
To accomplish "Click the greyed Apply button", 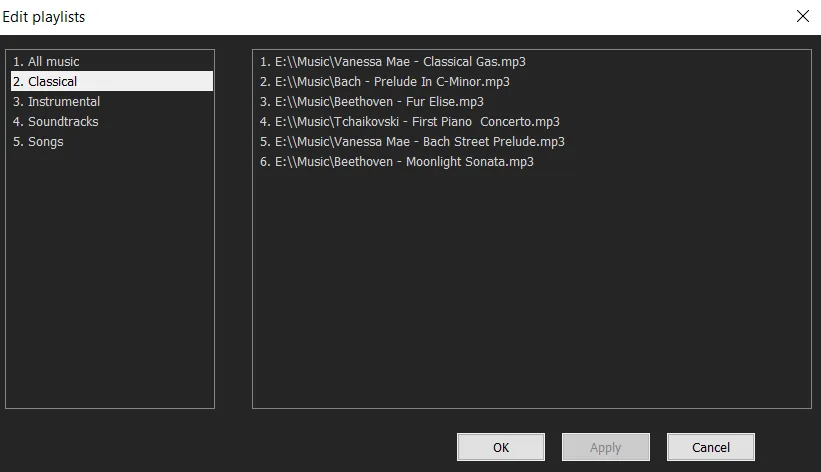I will click(605, 447).
